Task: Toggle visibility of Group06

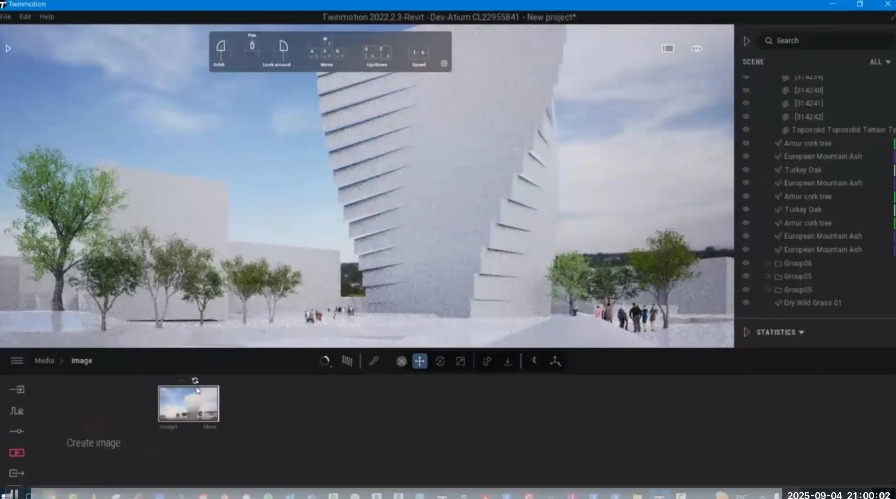Action: (745, 263)
